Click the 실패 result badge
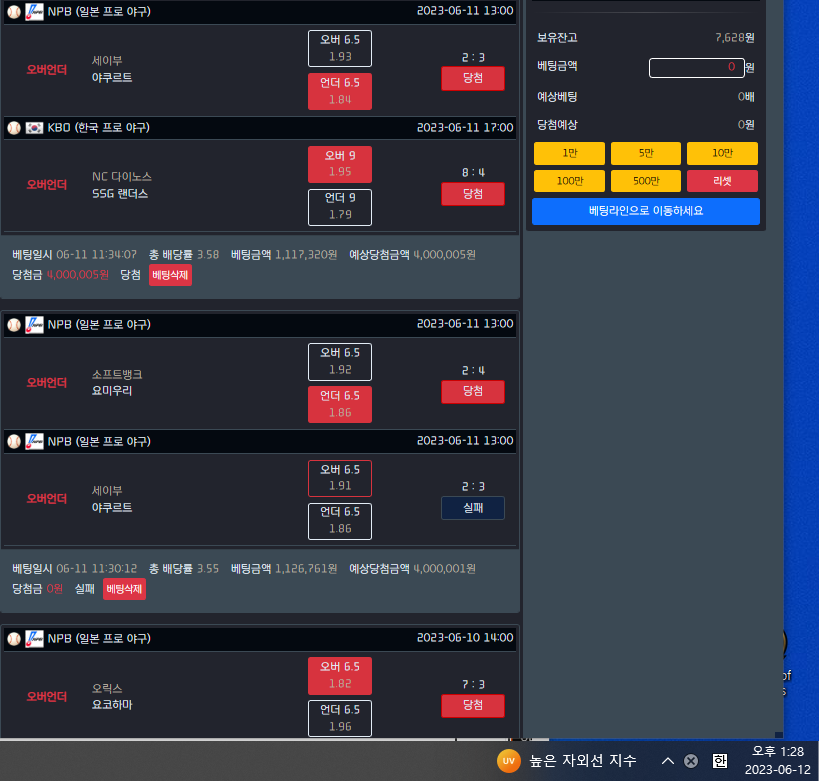The width and height of the screenshot is (819, 781). click(x=473, y=508)
